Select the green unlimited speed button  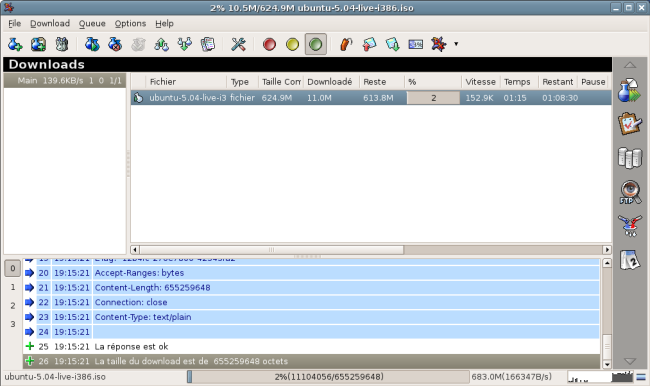pos(316,44)
